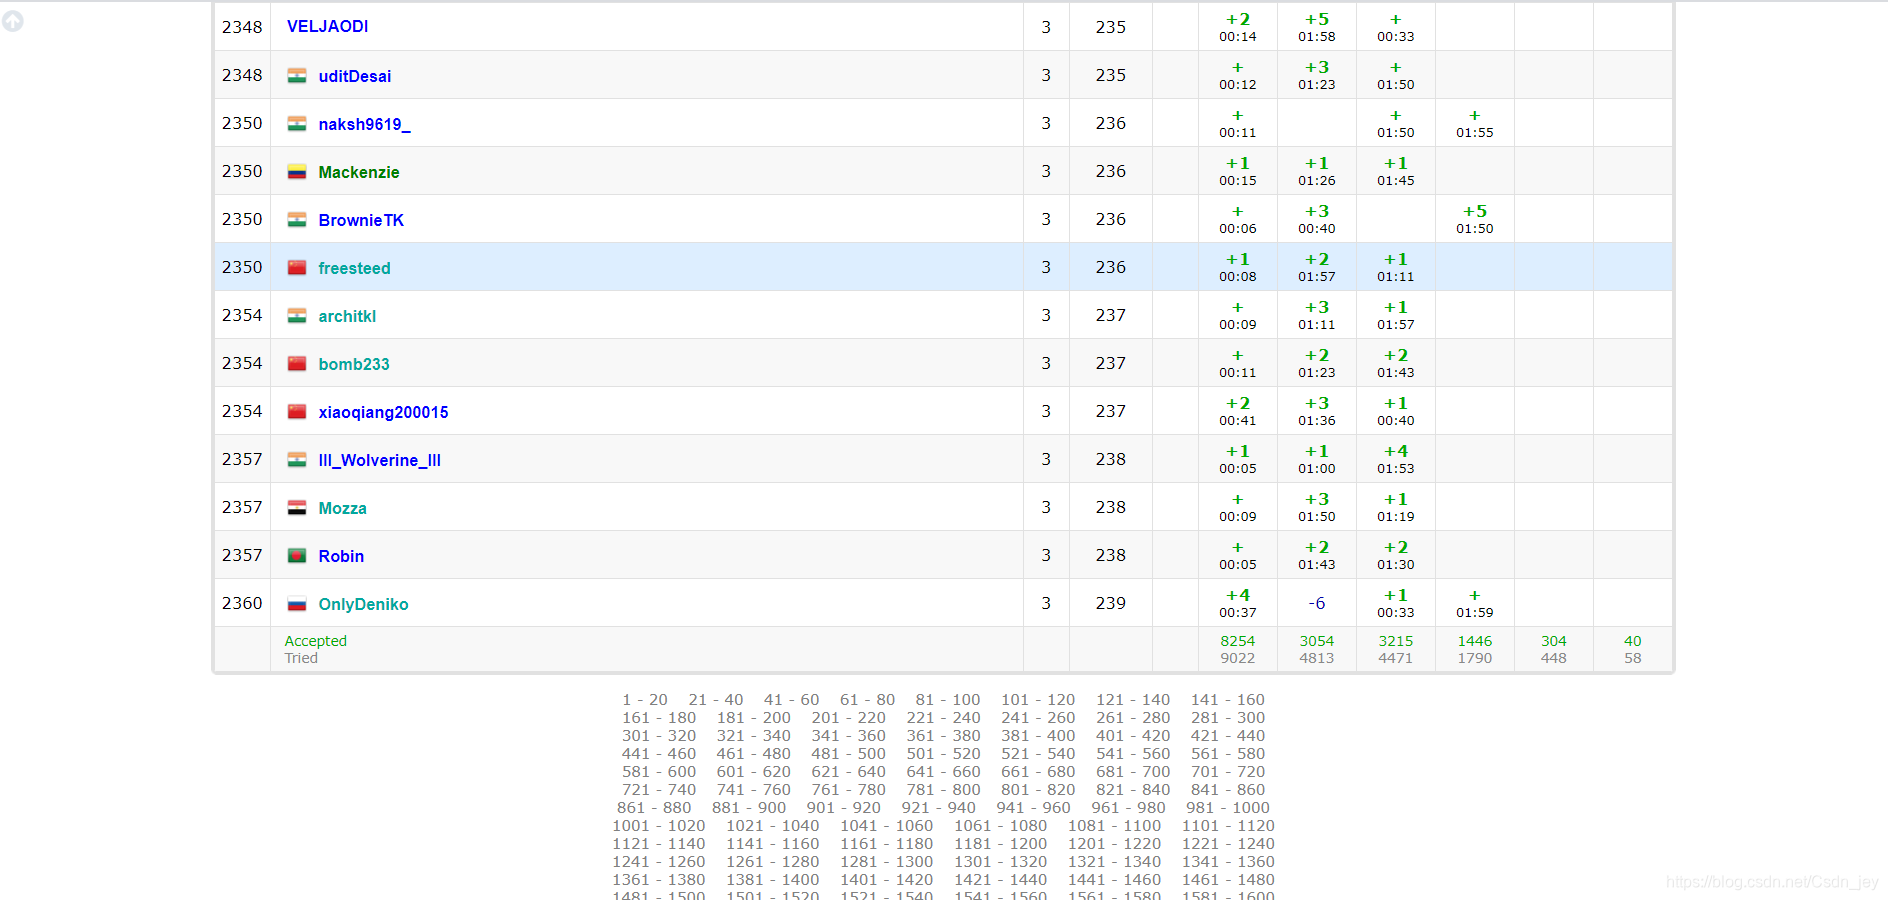Go to standings page 641 - 660
Screen dimensions: 1888x900
943,772
